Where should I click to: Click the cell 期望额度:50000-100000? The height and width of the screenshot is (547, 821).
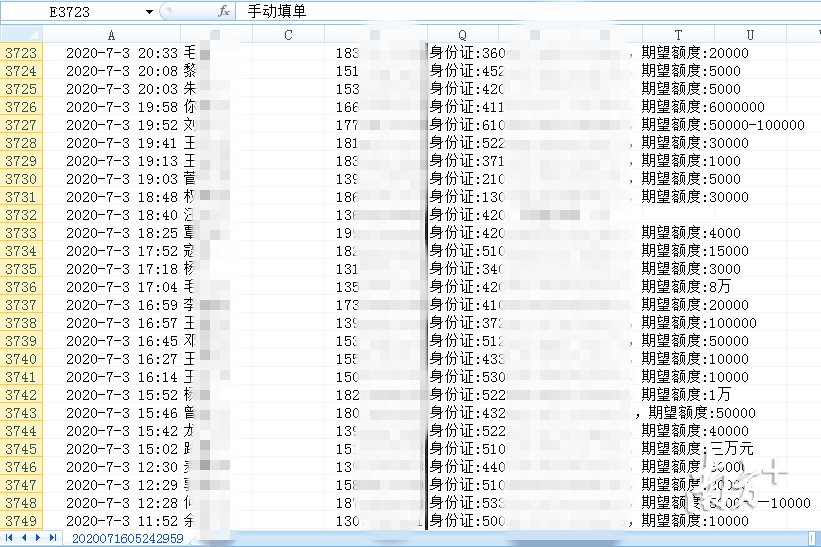(723, 125)
